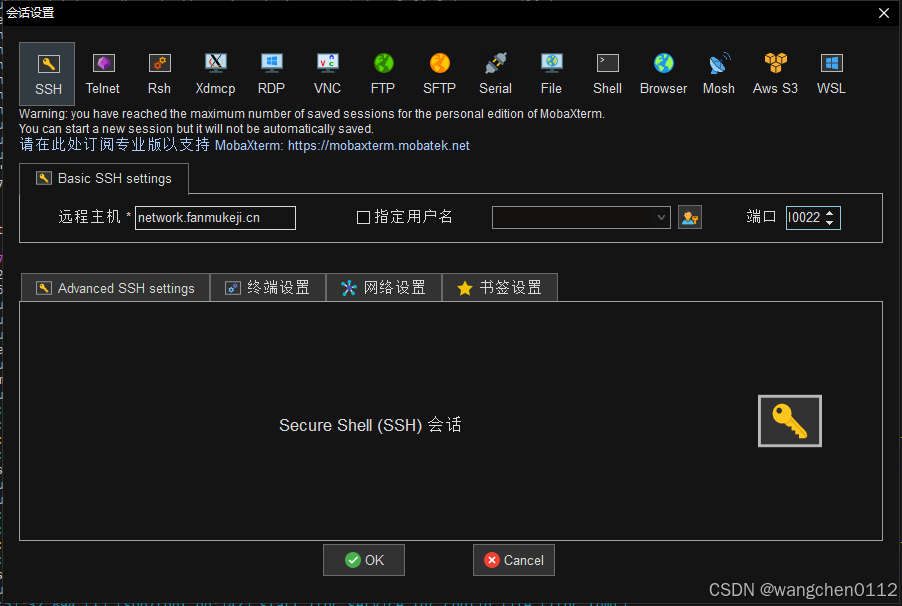The height and width of the screenshot is (606, 902).
Task: Choose the Xdmcp session type
Action: tap(215, 74)
